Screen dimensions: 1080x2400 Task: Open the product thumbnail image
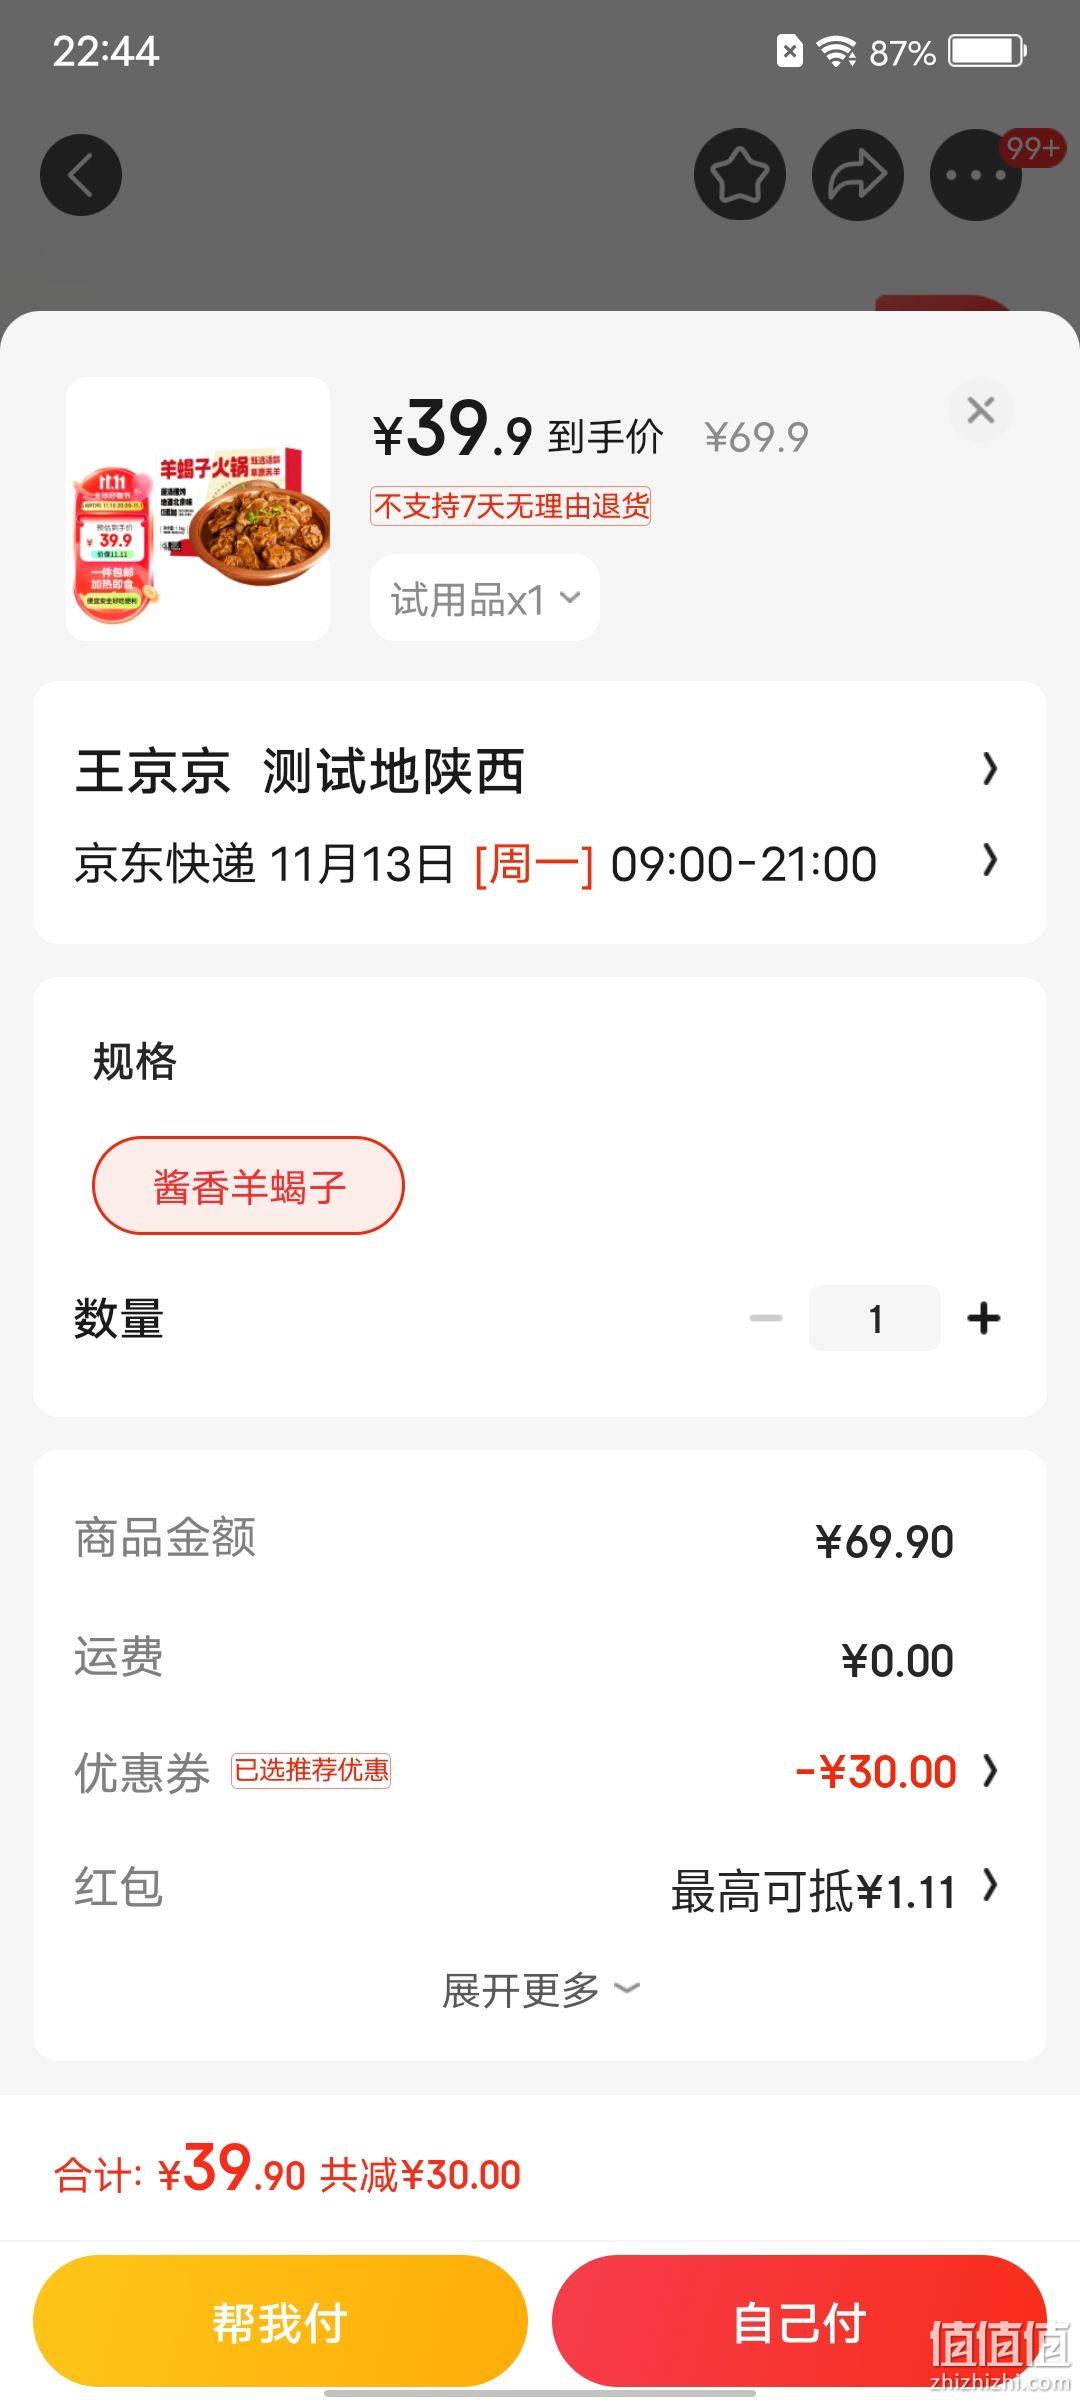tap(198, 509)
